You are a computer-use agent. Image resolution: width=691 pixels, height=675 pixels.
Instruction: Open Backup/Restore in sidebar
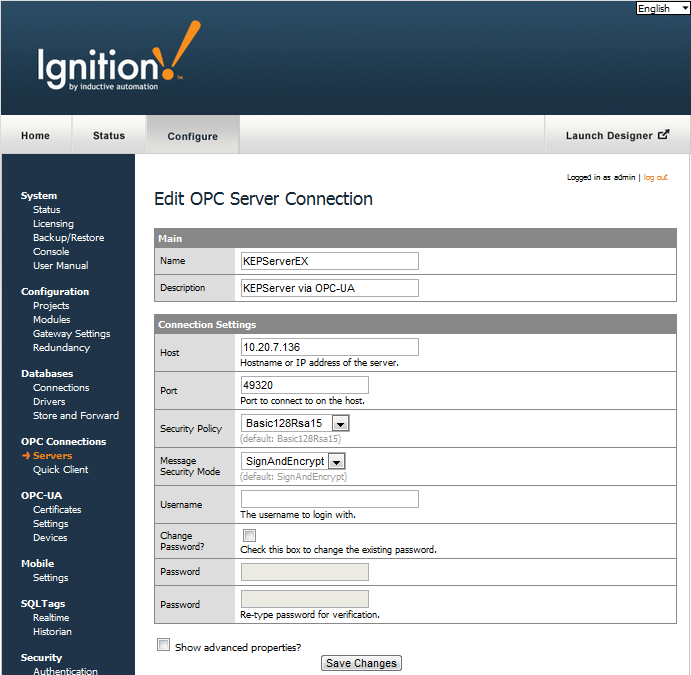click(68, 238)
